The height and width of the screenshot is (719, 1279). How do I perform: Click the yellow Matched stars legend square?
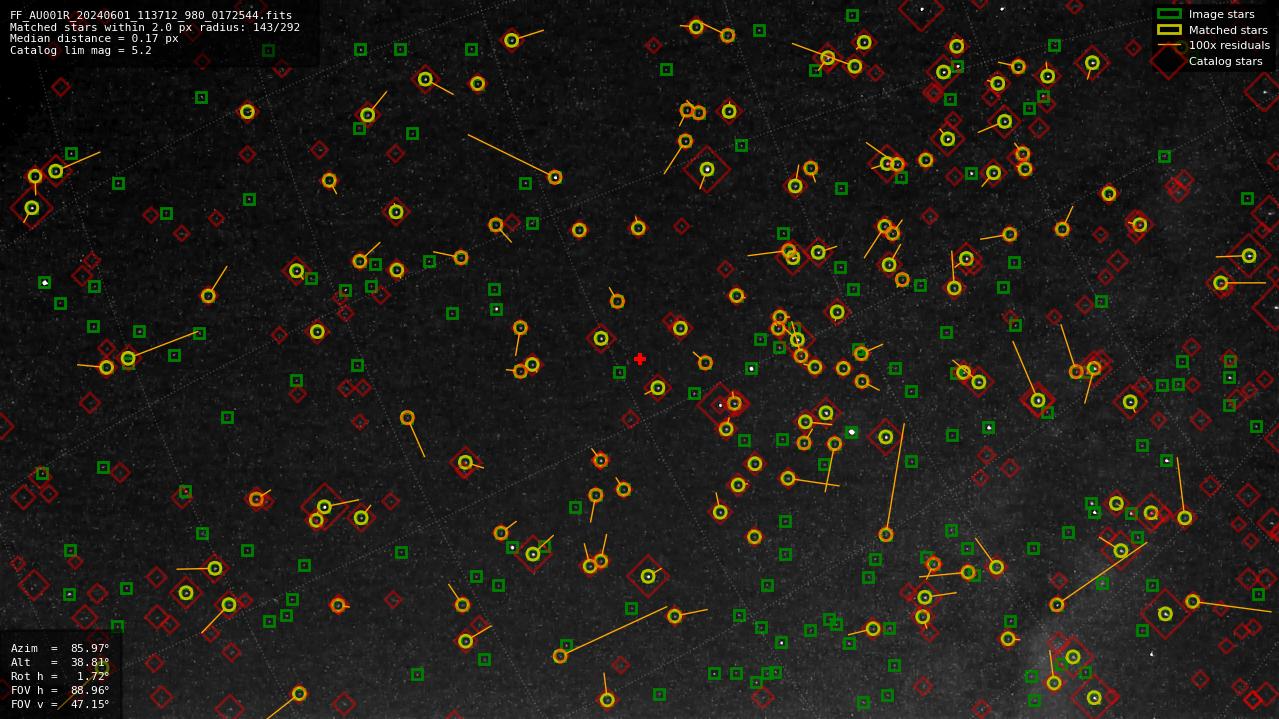pos(1169,30)
